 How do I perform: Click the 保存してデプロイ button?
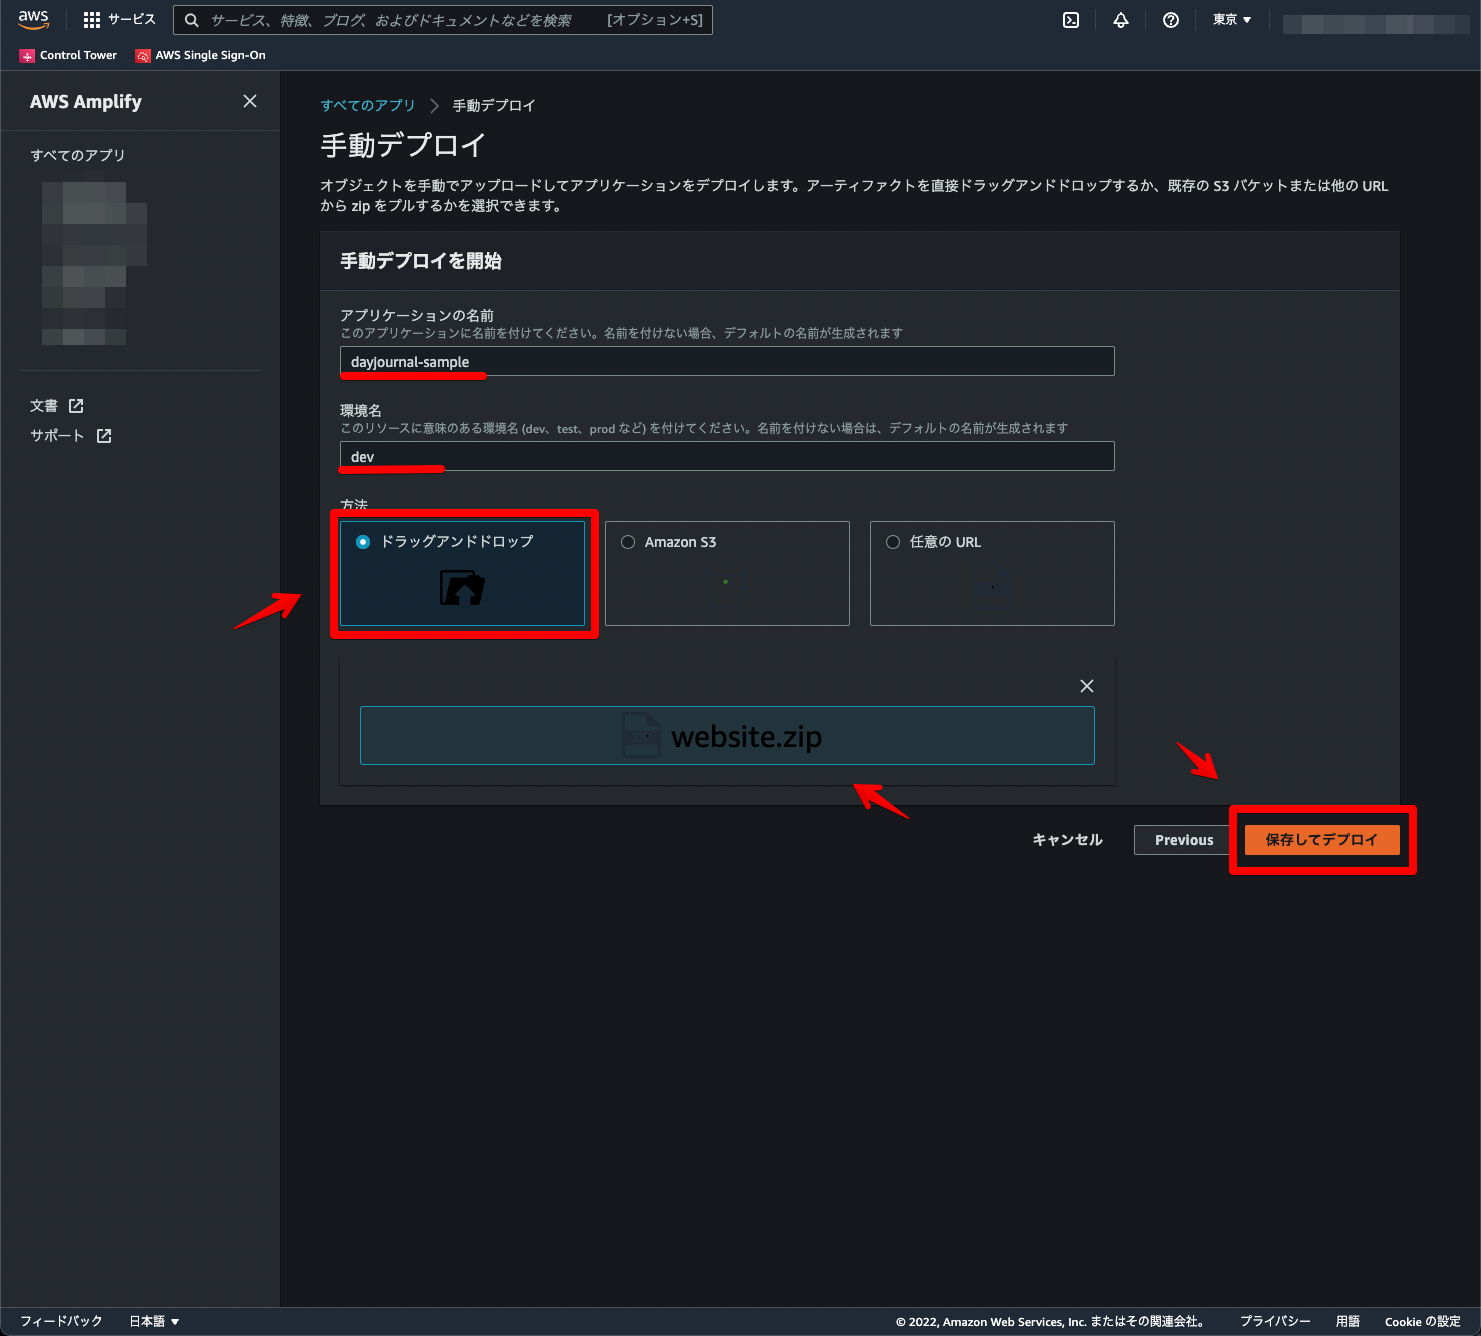(x=1321, y=839)
